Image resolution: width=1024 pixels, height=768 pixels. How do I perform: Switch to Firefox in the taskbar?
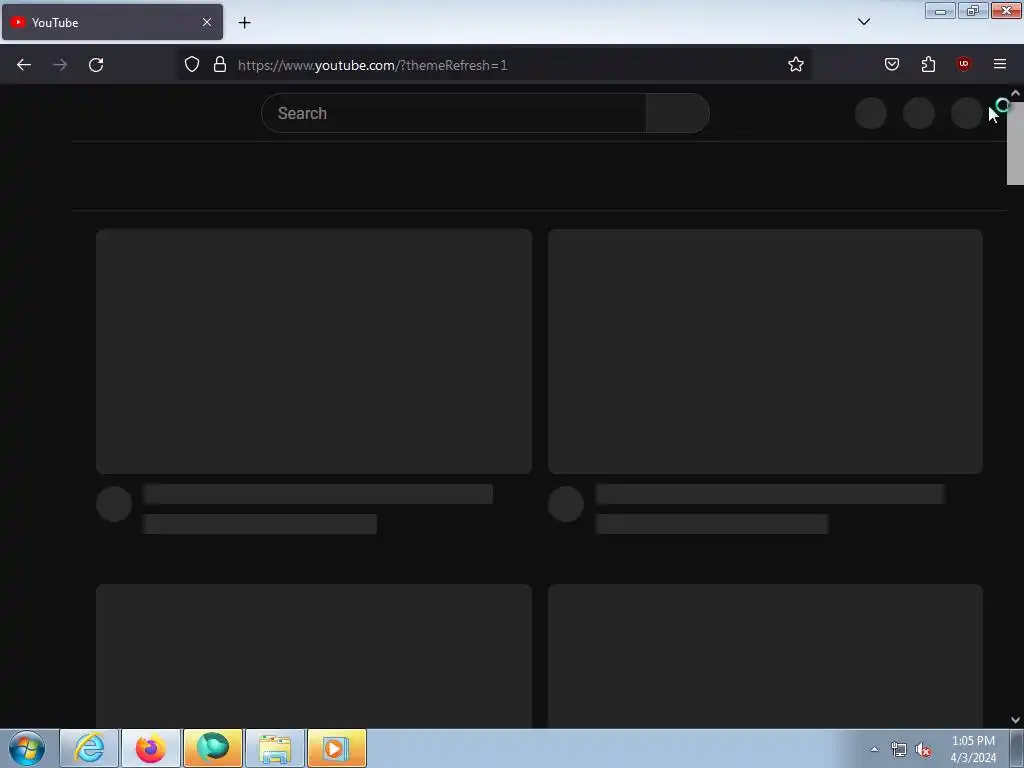pos(151,748)
